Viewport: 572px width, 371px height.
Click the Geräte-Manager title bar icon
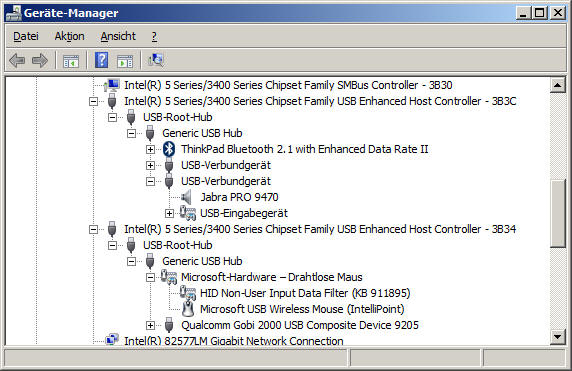click(x=13, y=13)
